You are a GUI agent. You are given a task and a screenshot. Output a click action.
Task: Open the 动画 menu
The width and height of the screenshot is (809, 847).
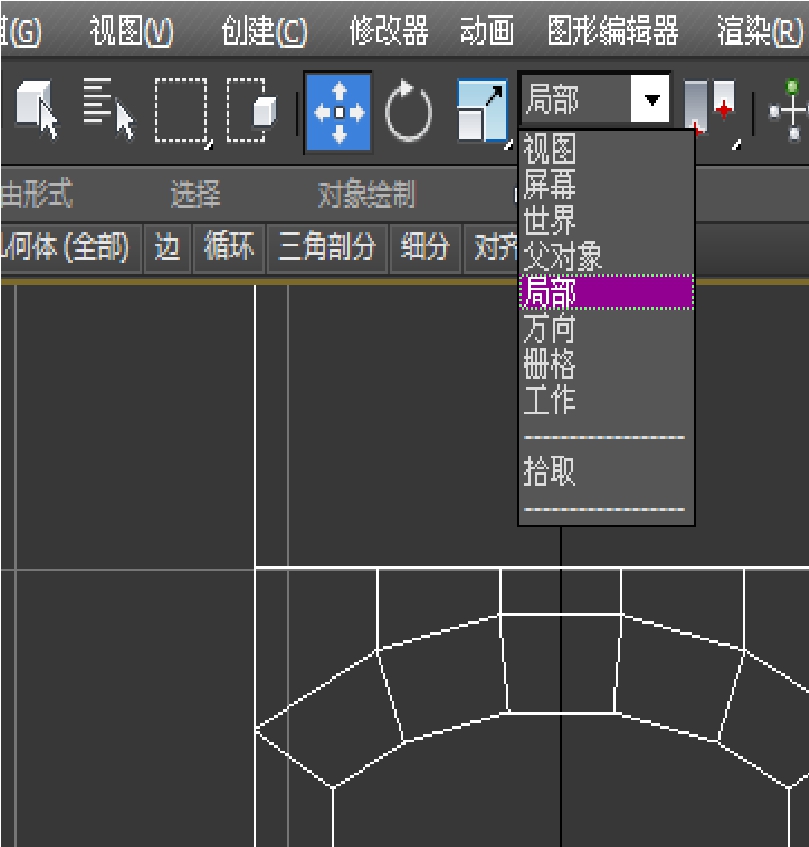tap(487, 31)
